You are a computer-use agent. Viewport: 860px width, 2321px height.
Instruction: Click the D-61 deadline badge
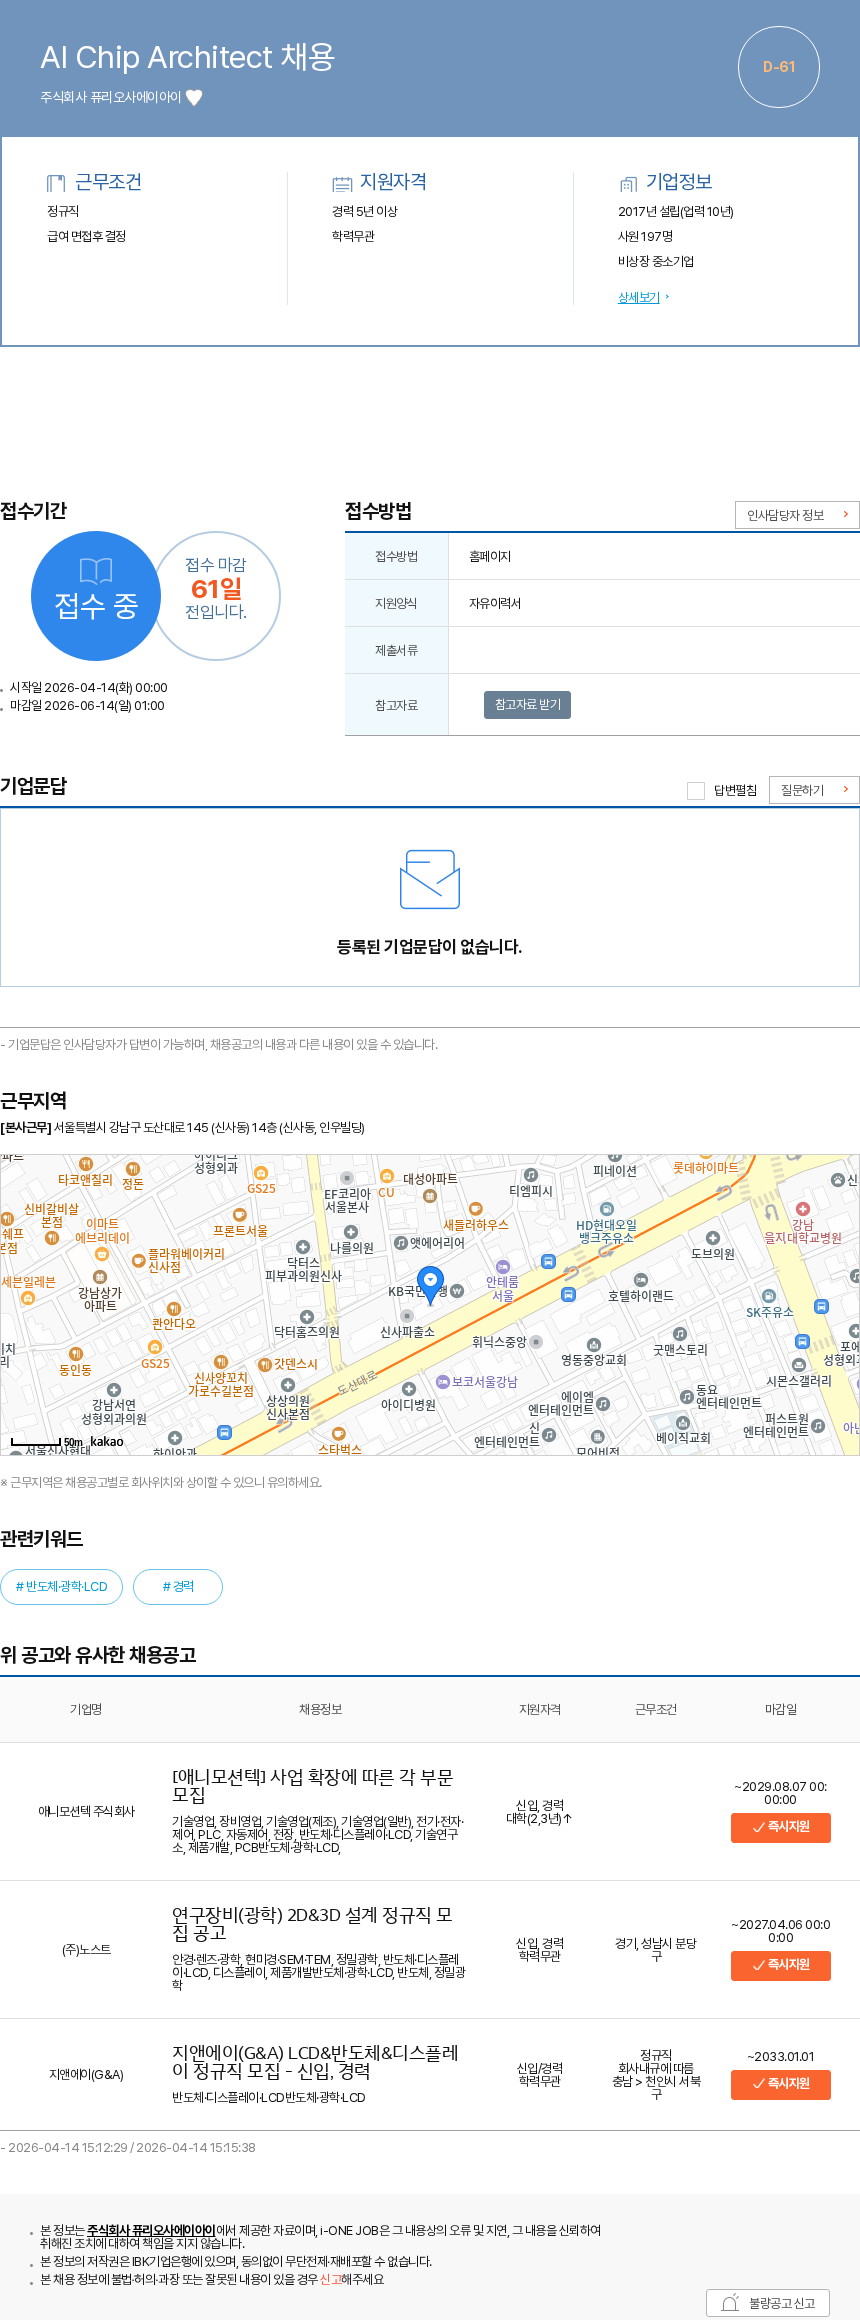(x=779, y=67)
